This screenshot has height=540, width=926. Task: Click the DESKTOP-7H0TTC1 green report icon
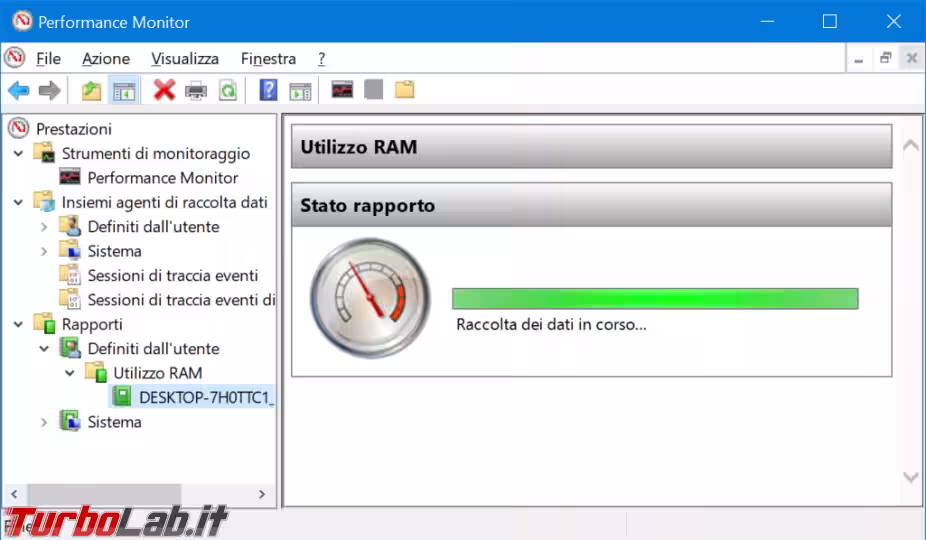pos(122,396)
